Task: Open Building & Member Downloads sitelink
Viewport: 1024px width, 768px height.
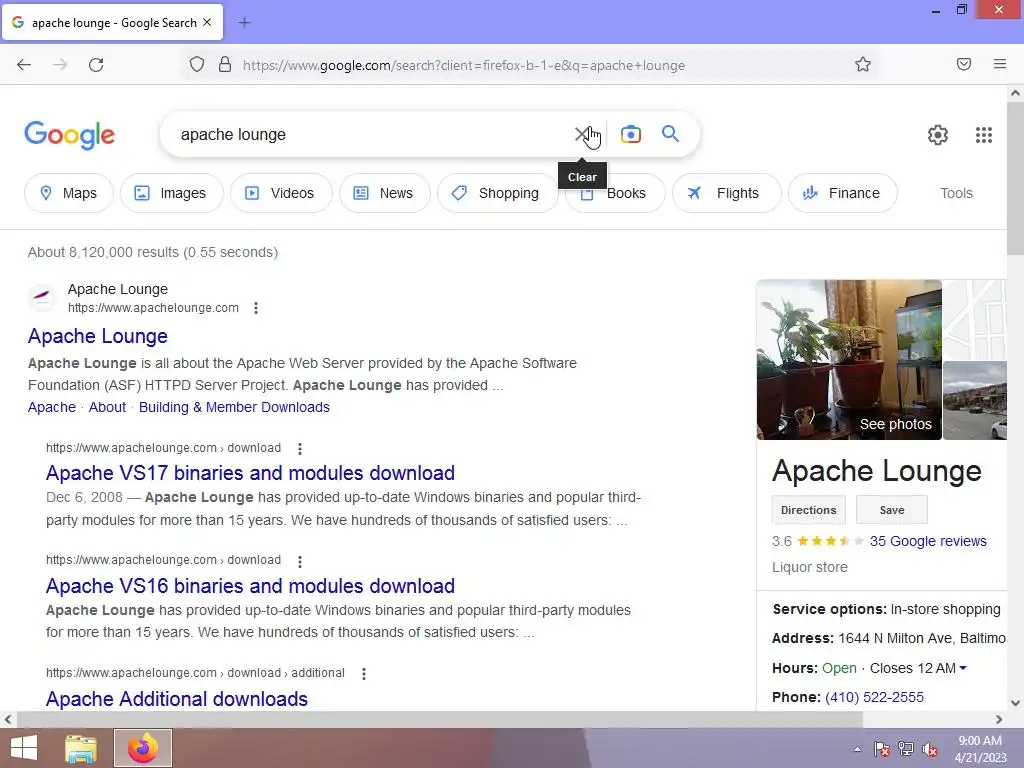Action: [234, 407]
